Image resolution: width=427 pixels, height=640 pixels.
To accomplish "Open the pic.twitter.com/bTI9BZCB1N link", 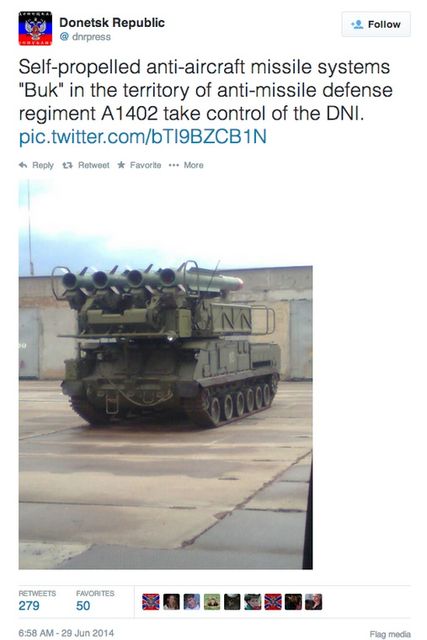I will 142,137.
